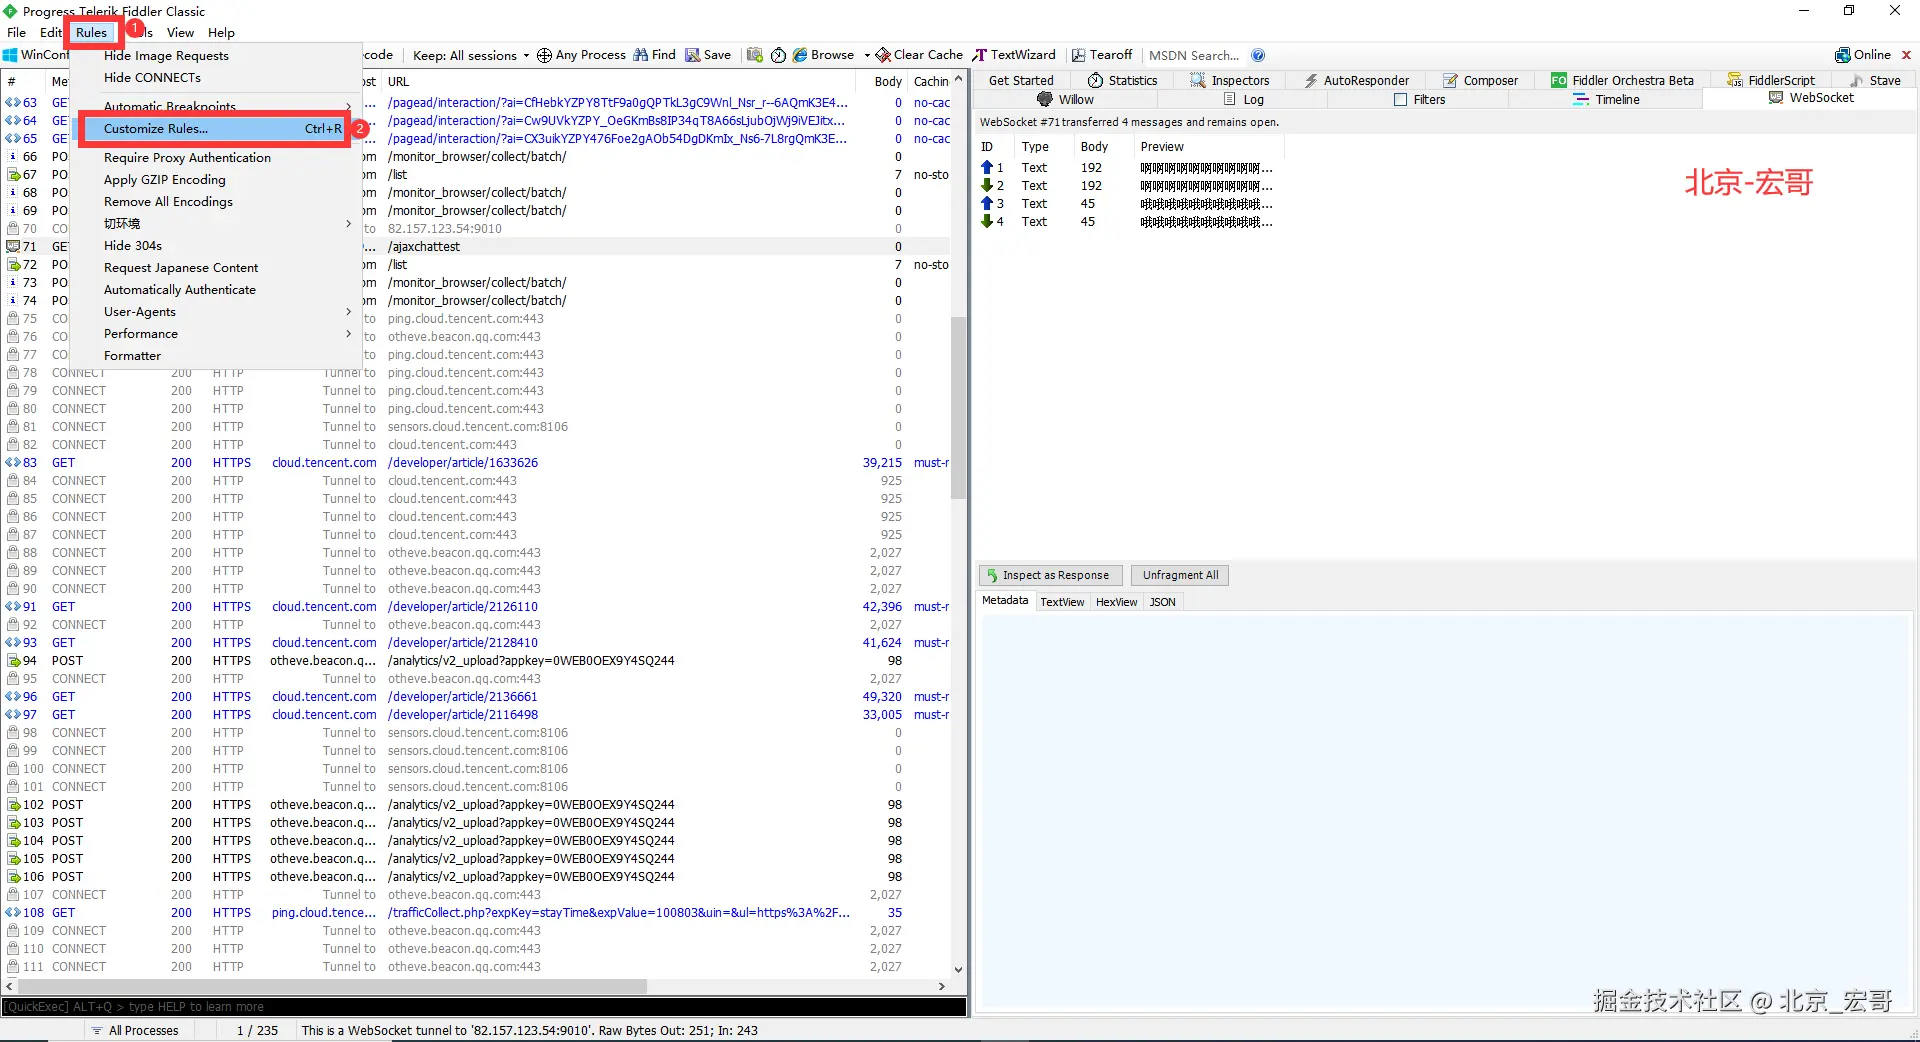Click the Timeline tab icon
Image resolution: width=1920 pixels, height=1042 pixels.
point(1581,99)
